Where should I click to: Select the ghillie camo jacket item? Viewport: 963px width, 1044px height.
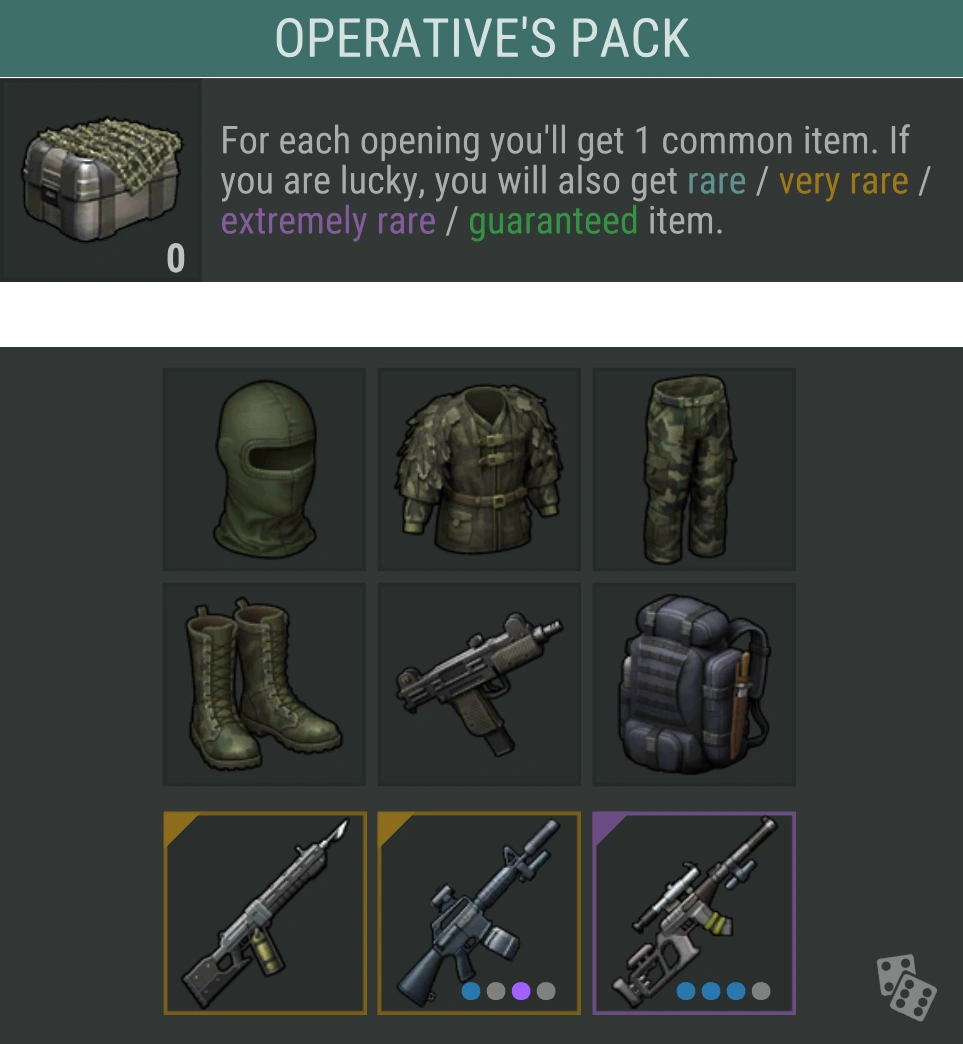pos(479,469)
